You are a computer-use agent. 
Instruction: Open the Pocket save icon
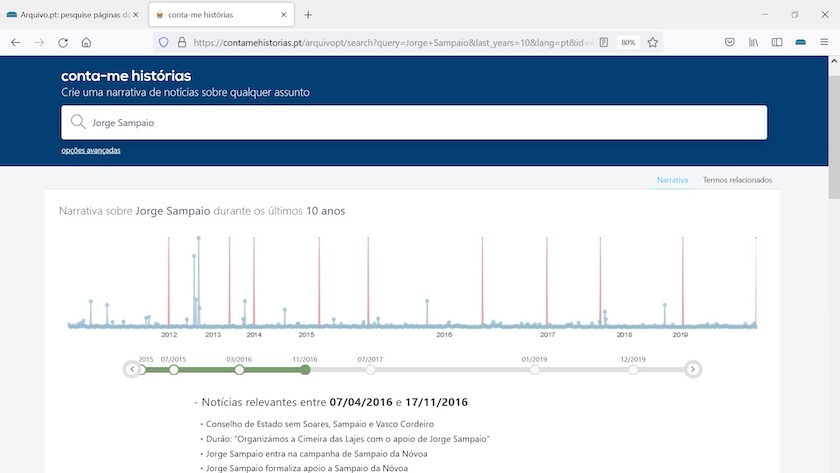click(730, 43)
